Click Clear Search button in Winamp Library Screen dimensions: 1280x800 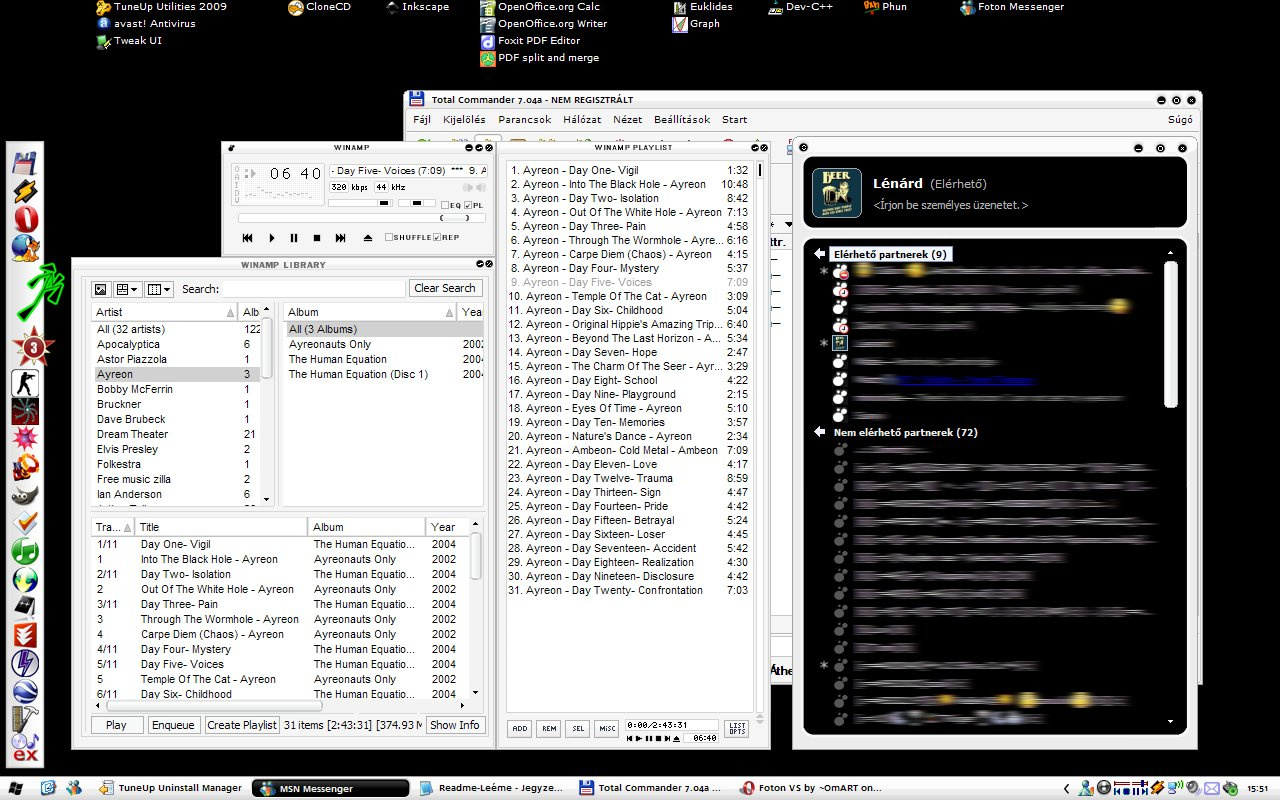point(445,288)
